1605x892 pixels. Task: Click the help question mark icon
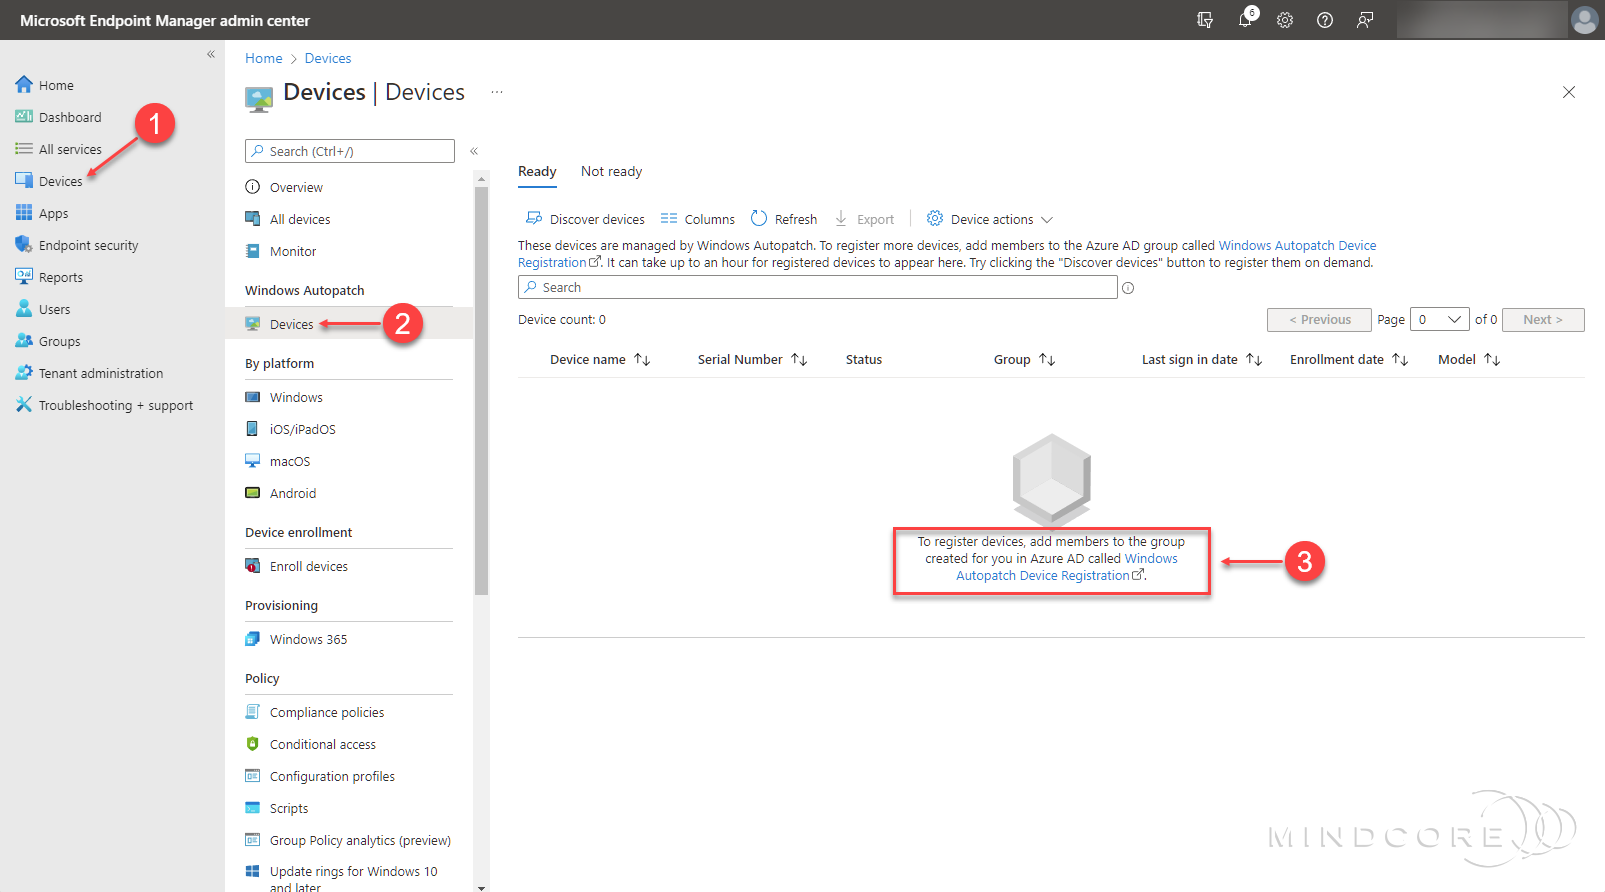point(1325,20)
